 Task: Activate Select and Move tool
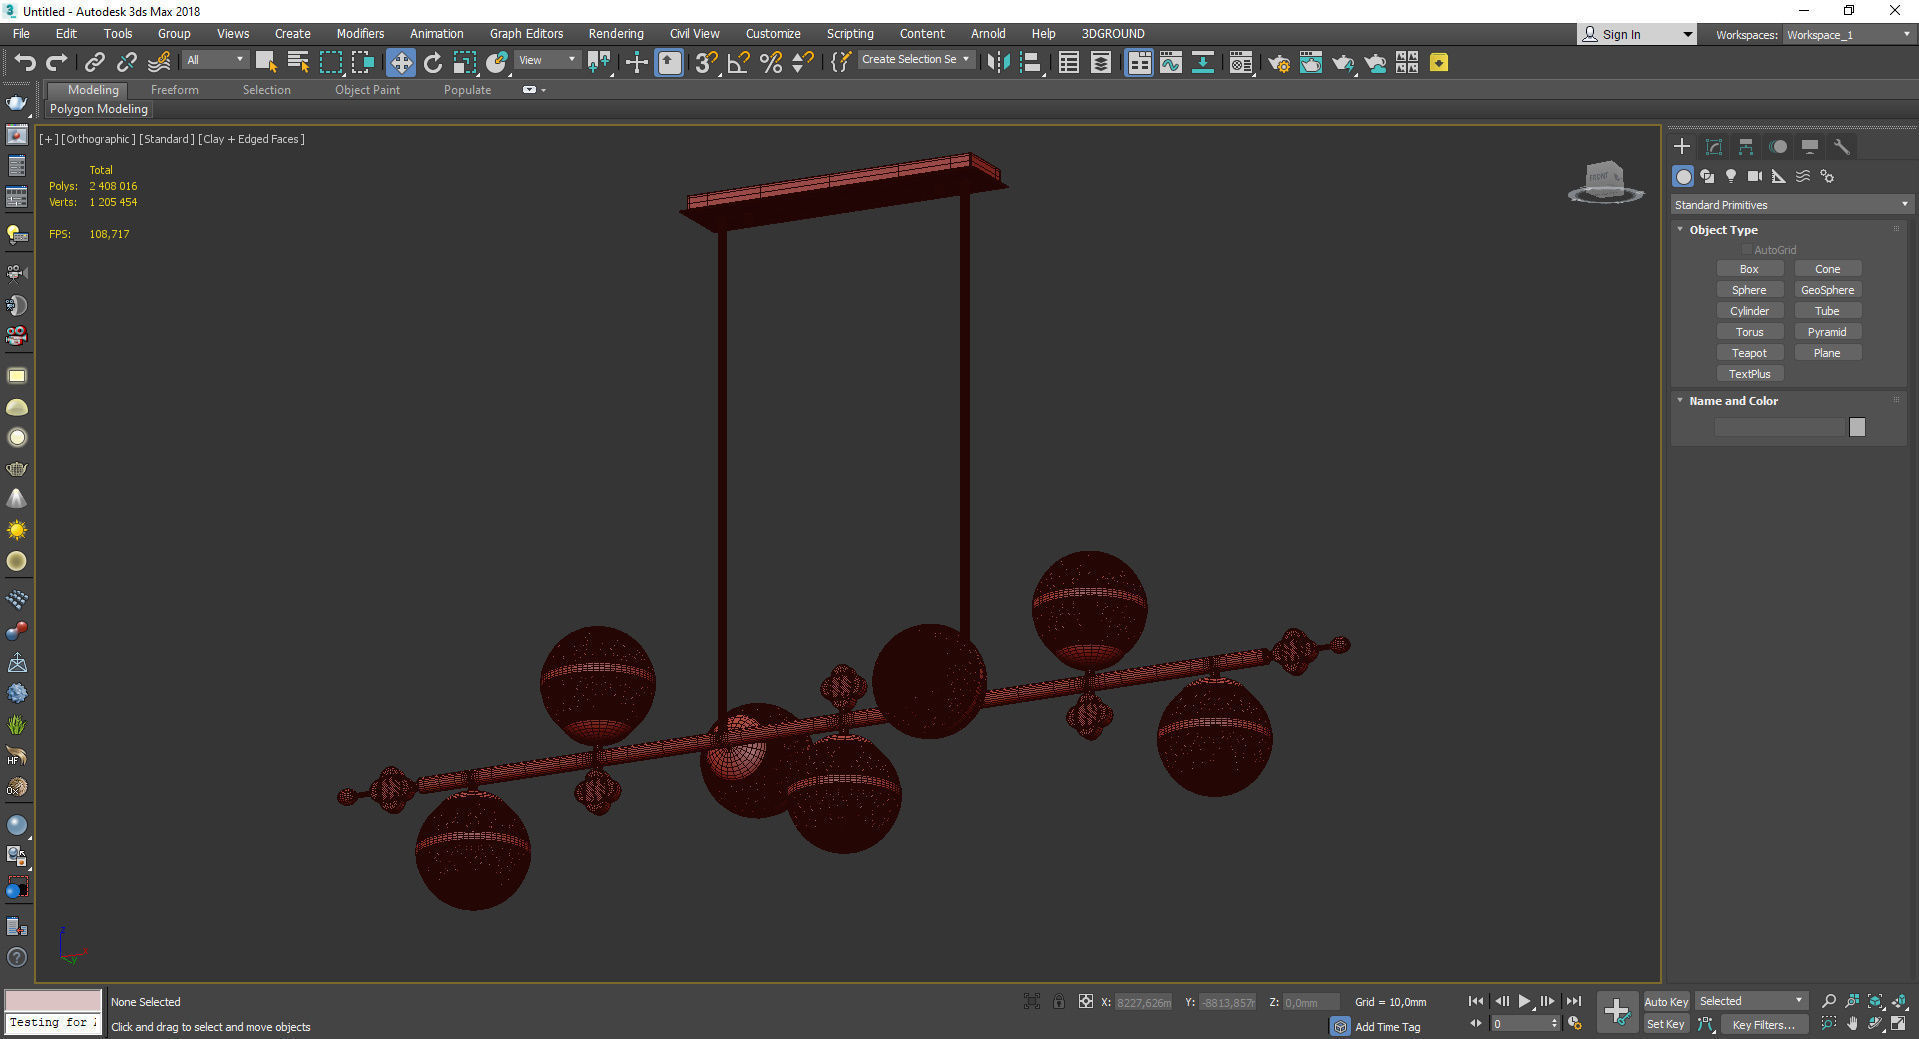click(400, 62)
